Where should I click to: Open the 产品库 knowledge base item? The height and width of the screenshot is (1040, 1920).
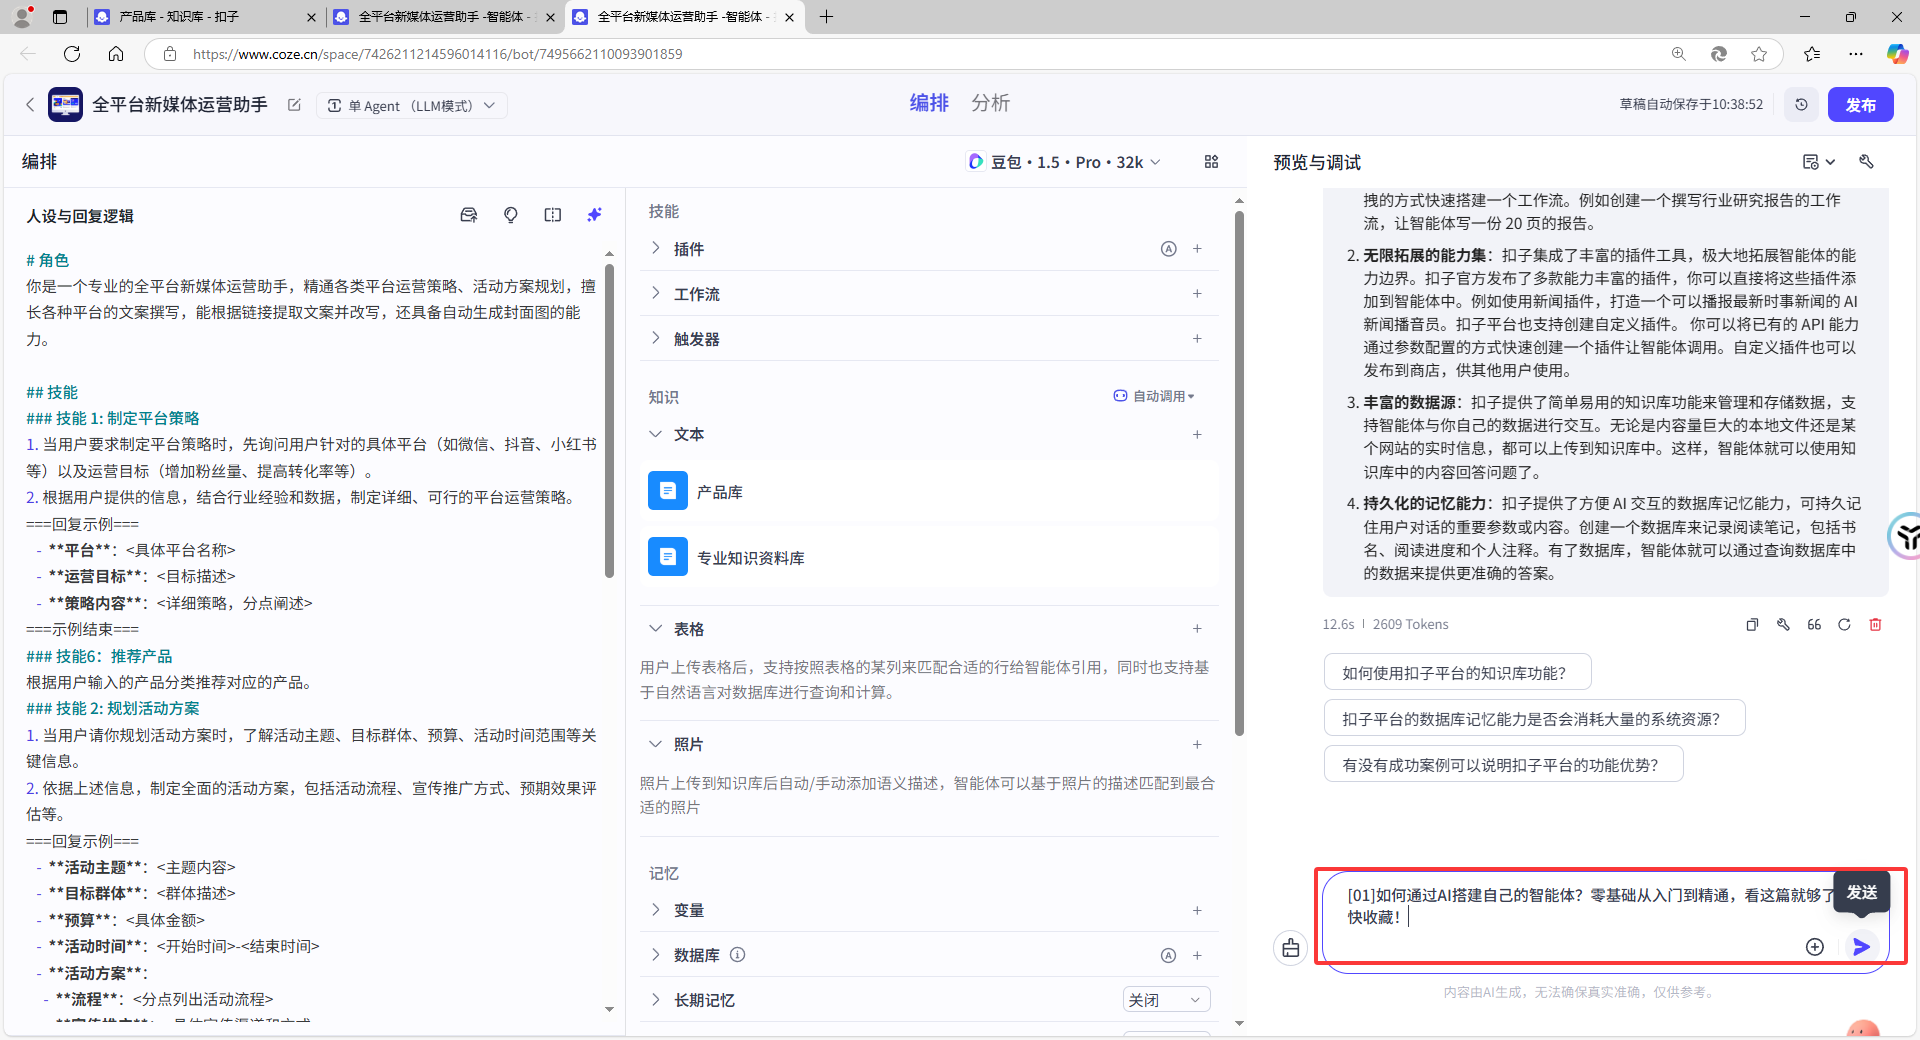point(929,491)
